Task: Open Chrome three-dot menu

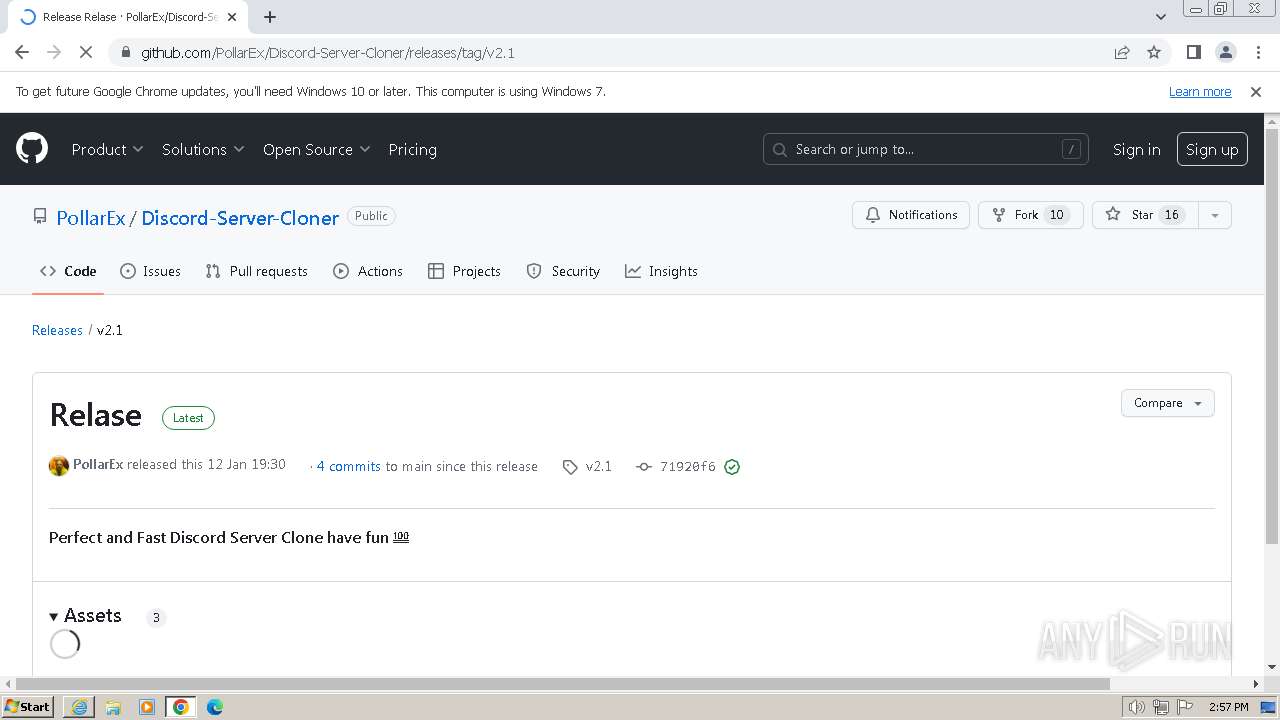Action: point(1256,52)
